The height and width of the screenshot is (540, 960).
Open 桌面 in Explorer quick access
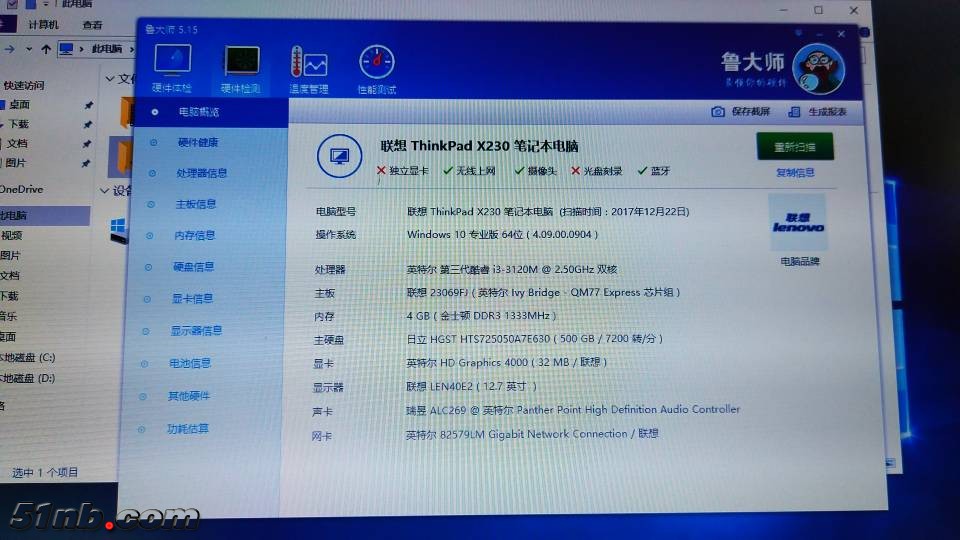[20, 105]
